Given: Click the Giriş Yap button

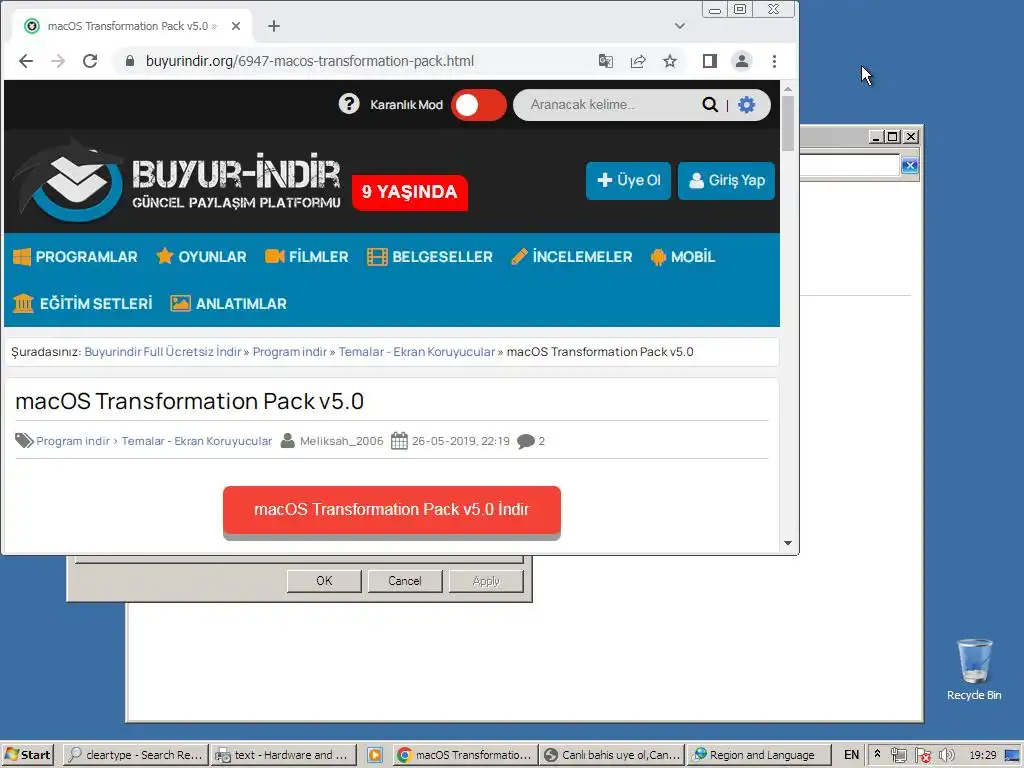Looking at the screenshot, I should pos(726,180).
